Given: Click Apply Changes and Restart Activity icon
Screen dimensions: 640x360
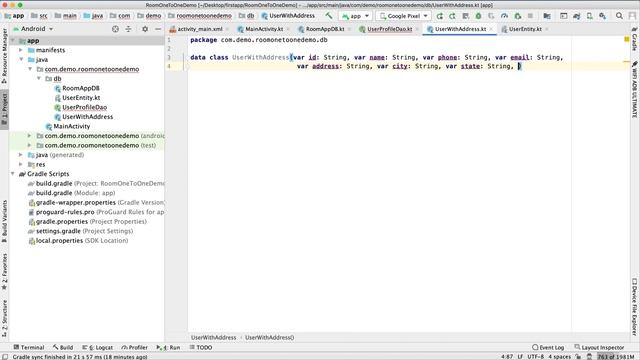Looking at the screenshot, I should tap(452, 16).
